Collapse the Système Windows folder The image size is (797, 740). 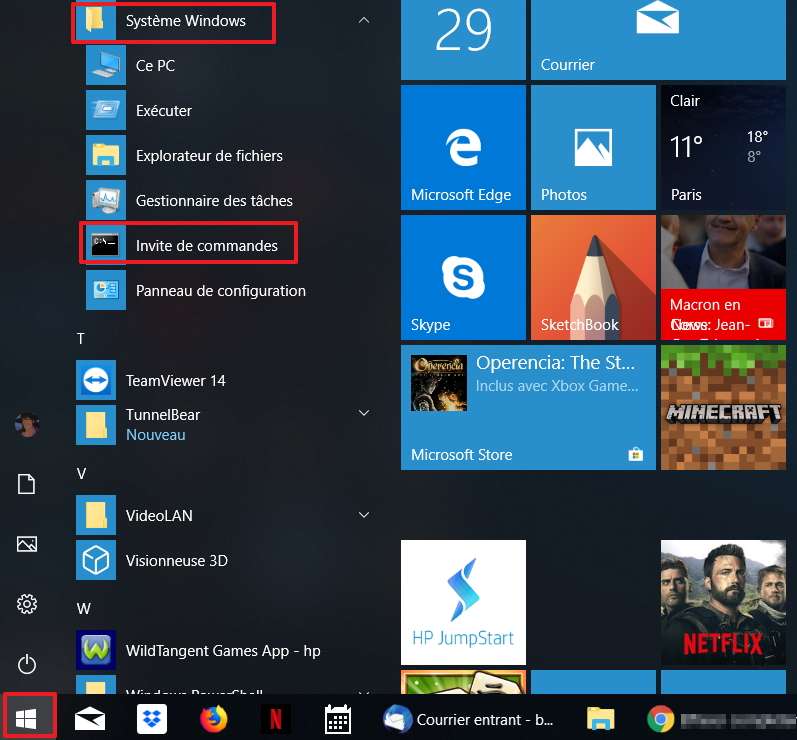[x=364, y=20]
